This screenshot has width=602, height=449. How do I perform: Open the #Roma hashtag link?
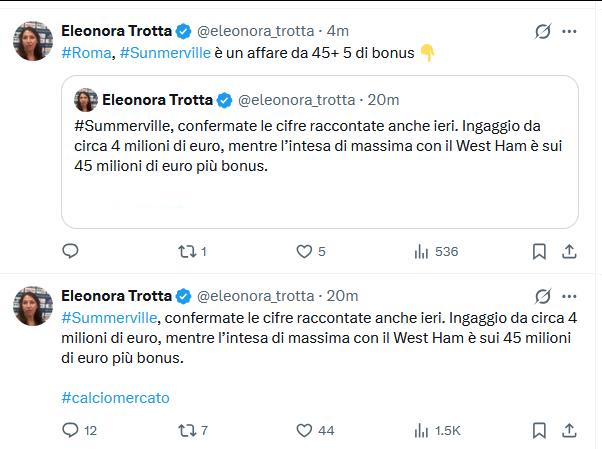pyautogui.click(x=86, y=53)
